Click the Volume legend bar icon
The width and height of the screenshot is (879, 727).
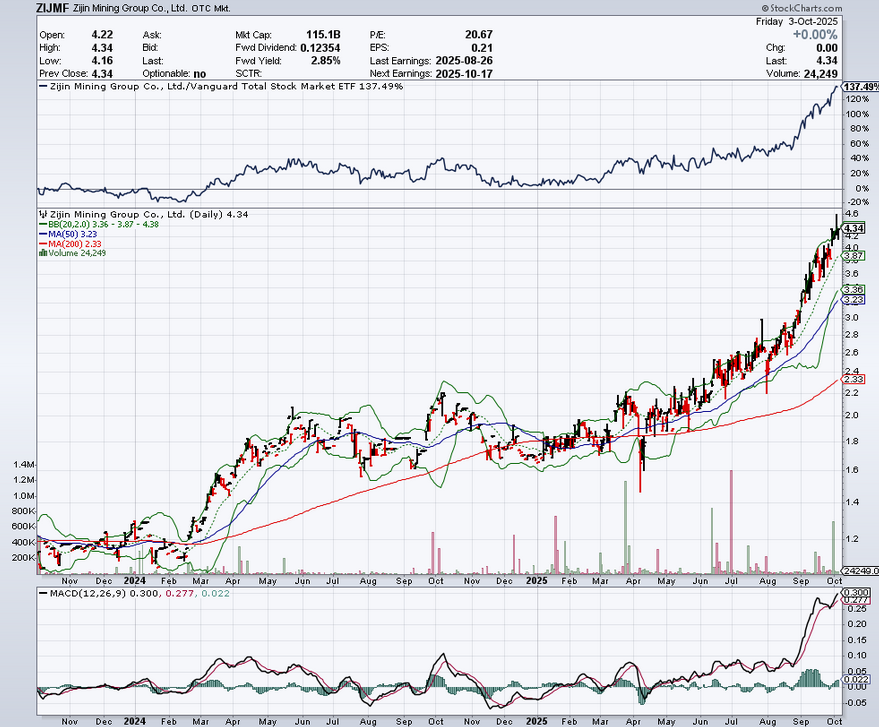(x=41, y=254)
